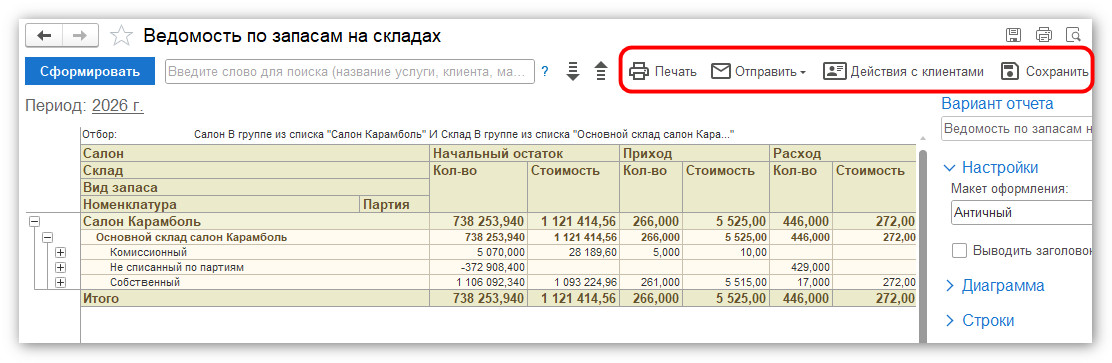Click the blue Сформировать button
Screen dimensions: 1112x363
89,72
